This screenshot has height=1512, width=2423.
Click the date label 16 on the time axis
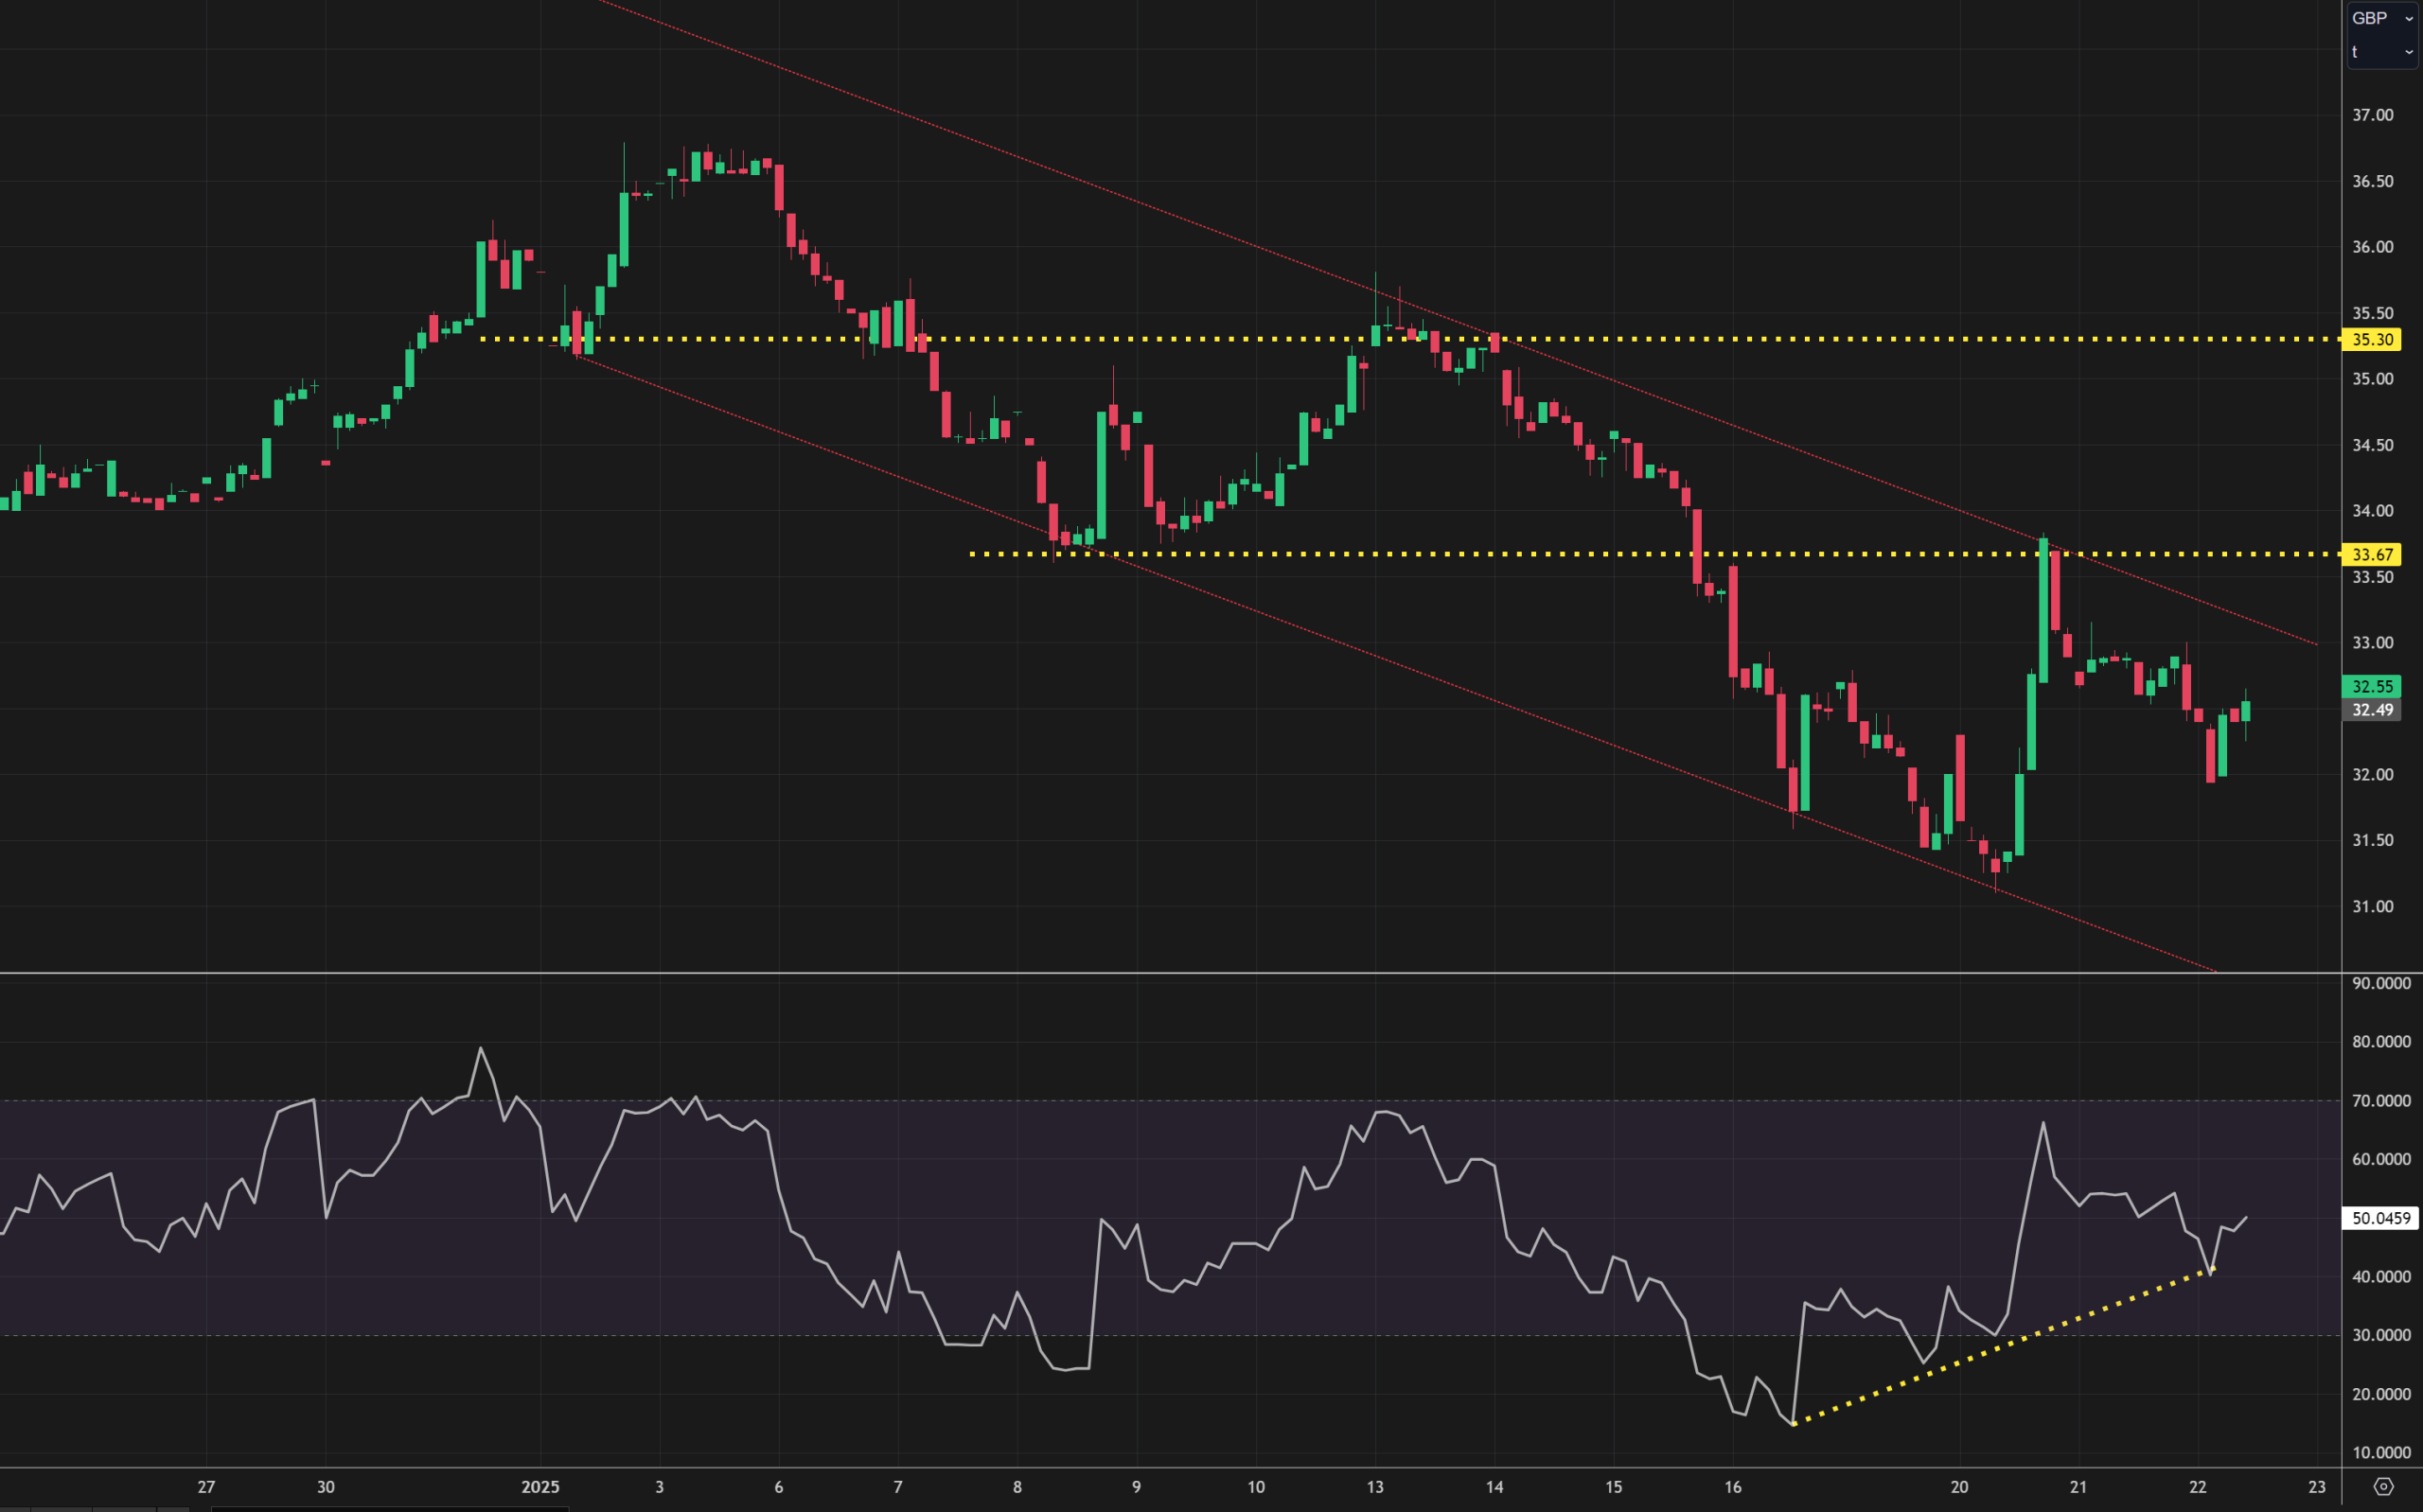coord(1733,1487)
